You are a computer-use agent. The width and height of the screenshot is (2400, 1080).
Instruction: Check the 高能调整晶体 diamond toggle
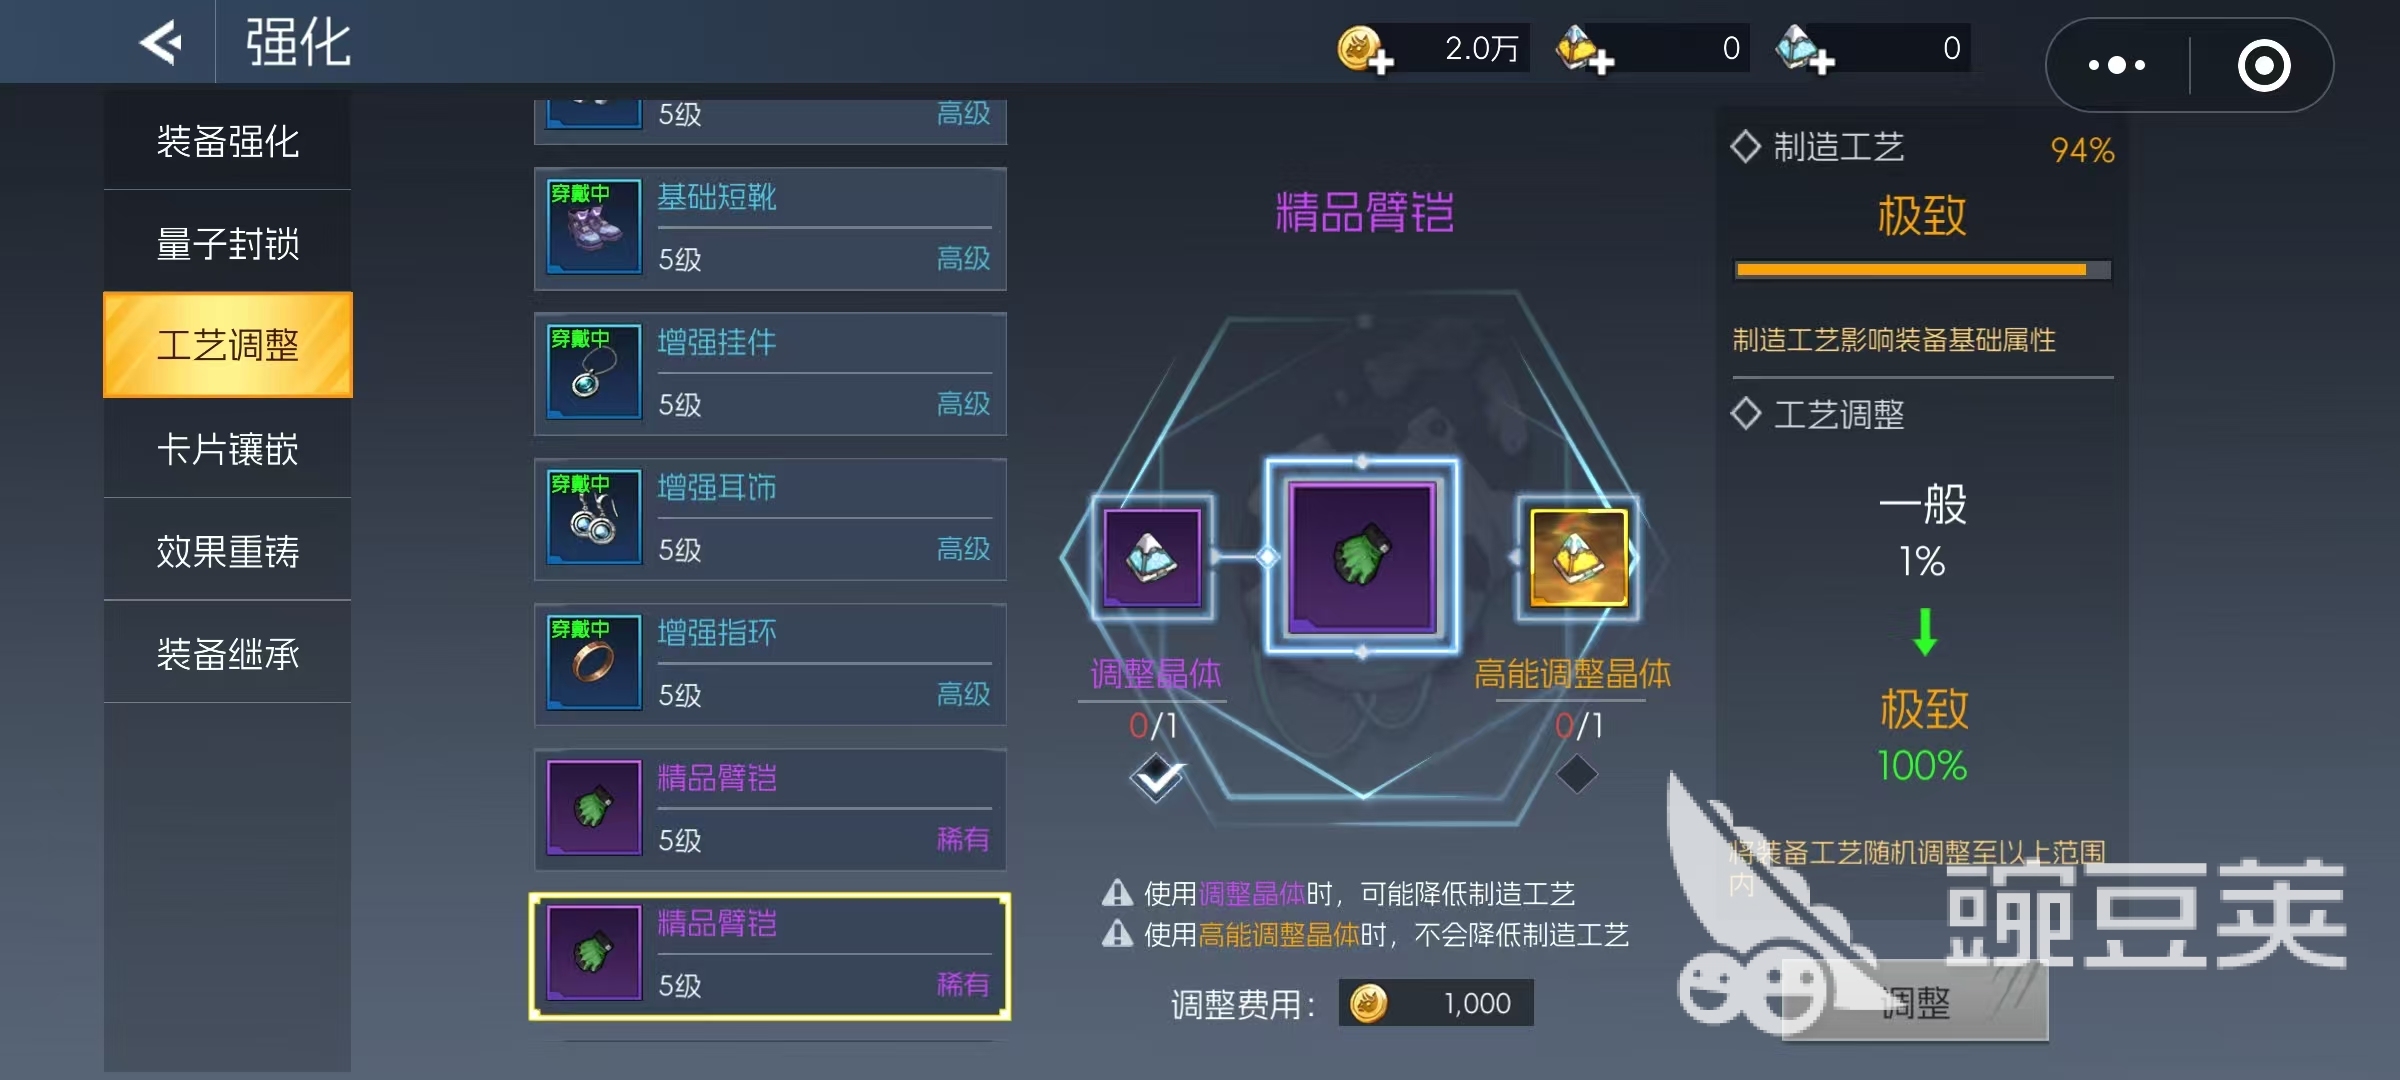pyautogui.click(x=1577, y=774)
